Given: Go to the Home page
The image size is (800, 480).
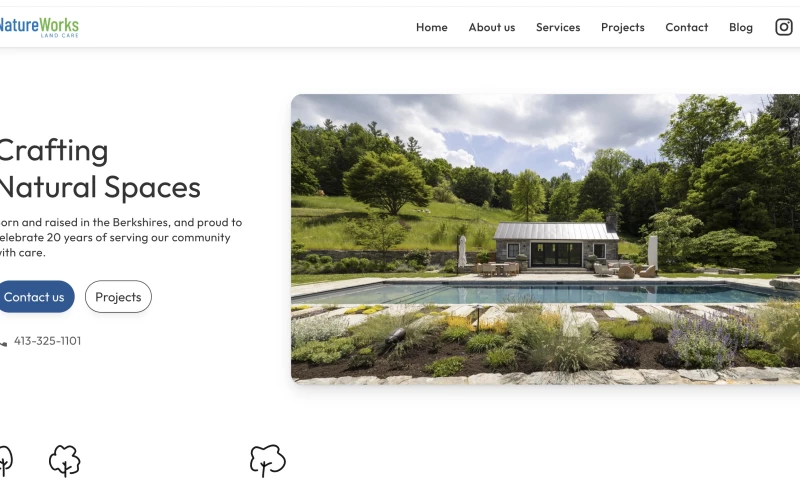Looking at the screenshot, I should (x=432, y=28).
